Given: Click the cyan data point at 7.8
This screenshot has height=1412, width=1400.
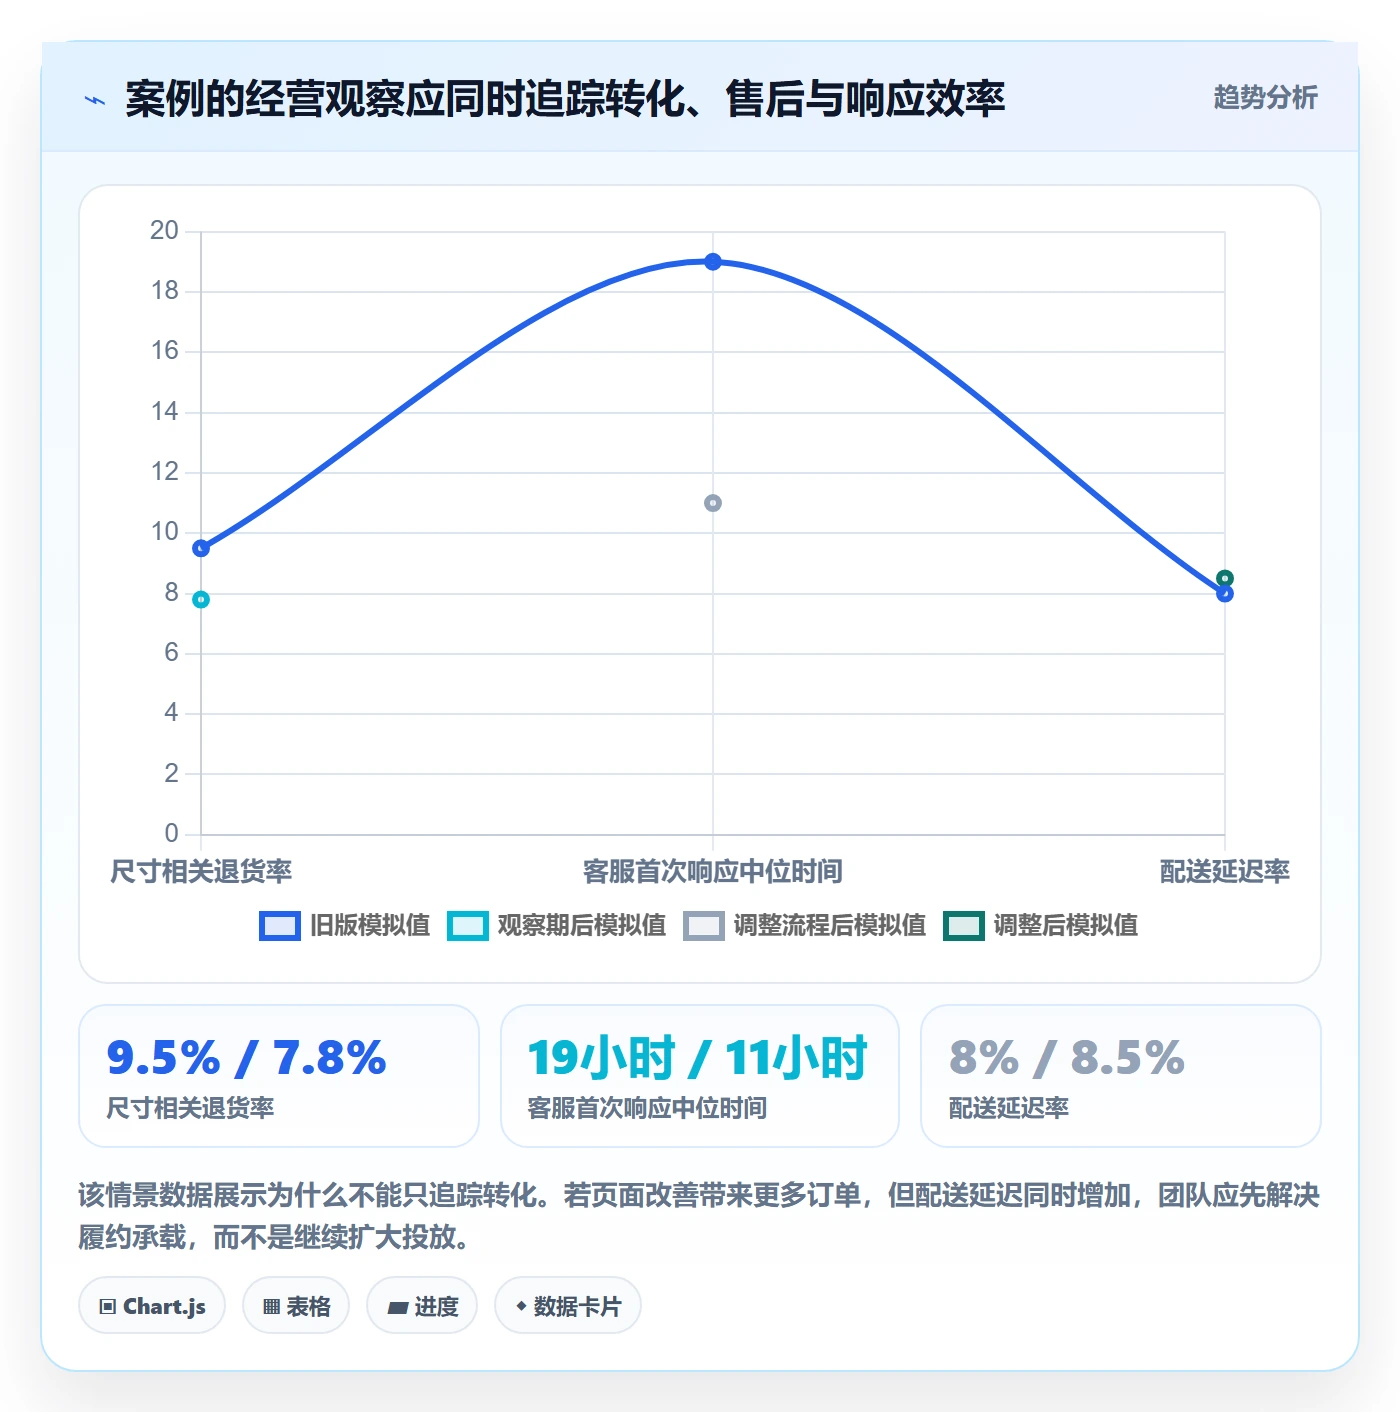Looking at the screenshot, I should click(201, 600).
